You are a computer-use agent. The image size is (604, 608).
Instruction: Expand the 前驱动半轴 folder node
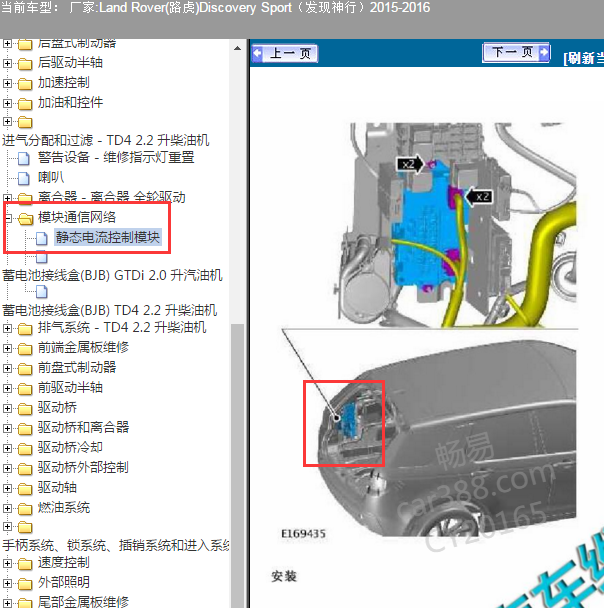(x=7, y=388)
